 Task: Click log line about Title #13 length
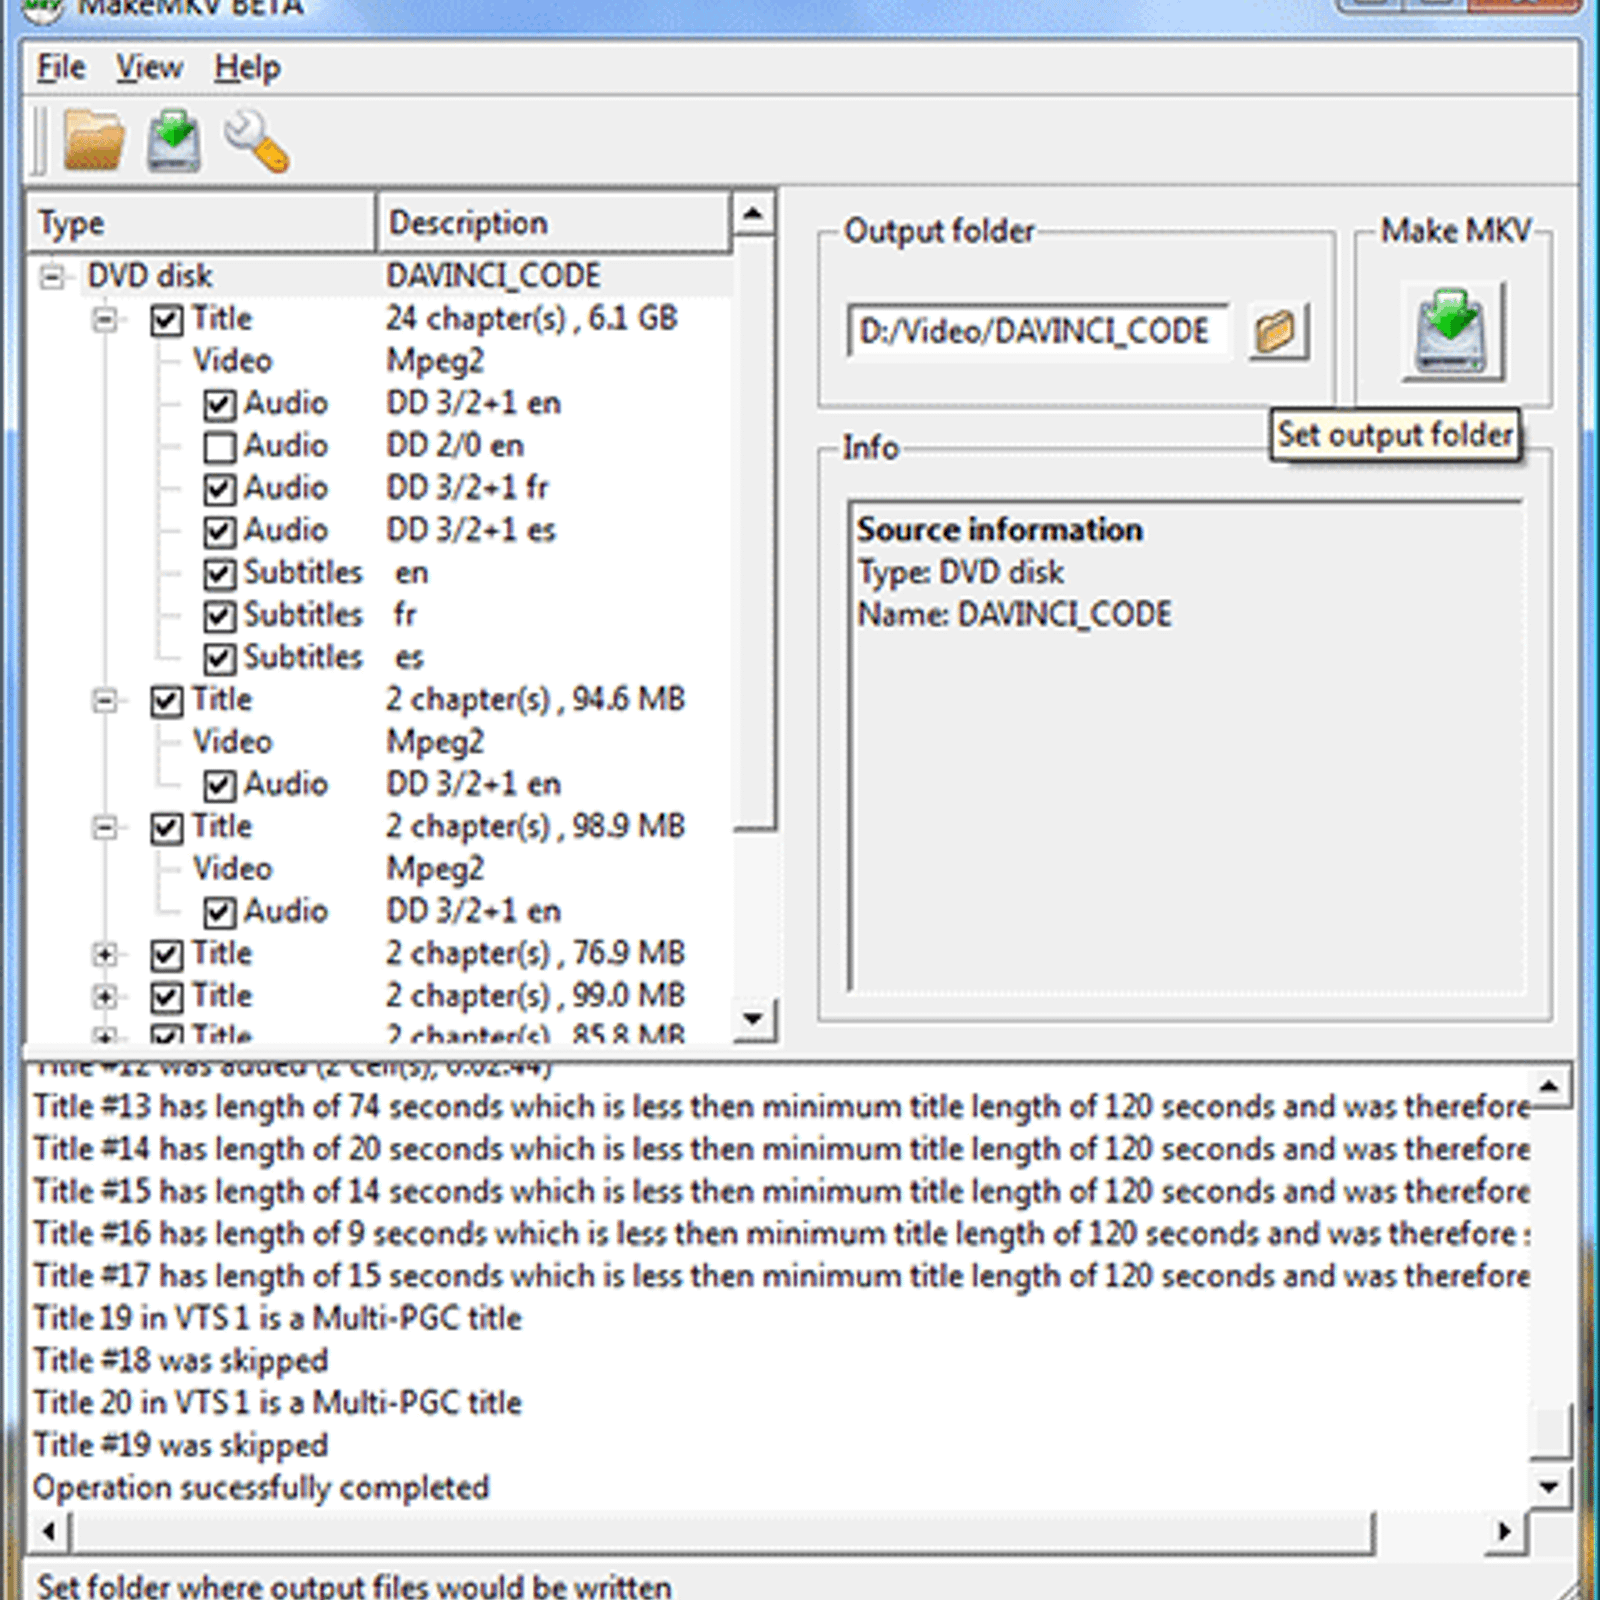point(781,1107)
